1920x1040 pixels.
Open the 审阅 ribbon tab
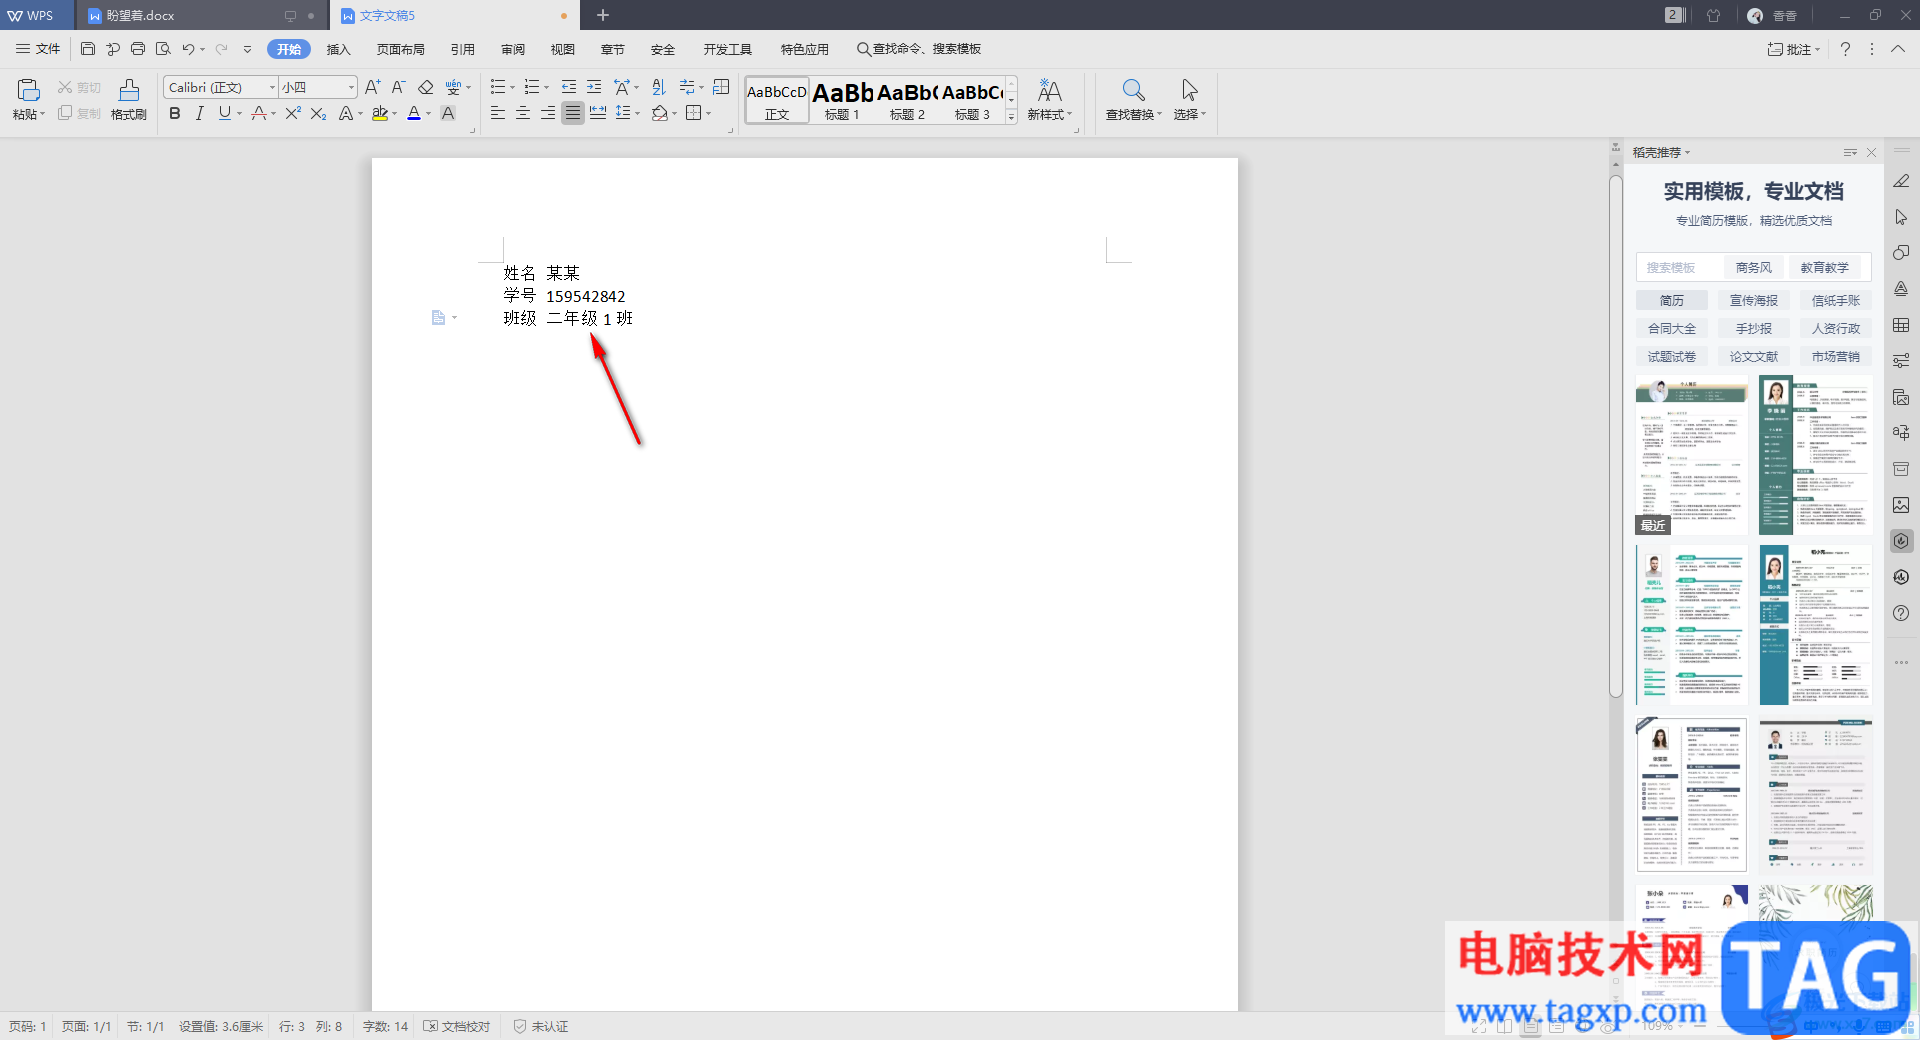click(x=513, y=49)
